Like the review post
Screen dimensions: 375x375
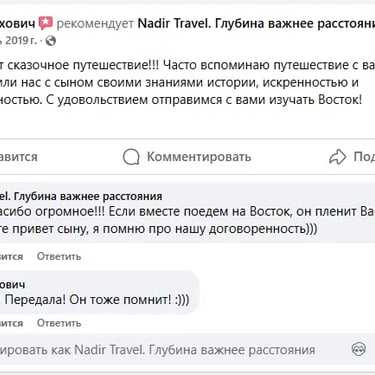point(18,157)
